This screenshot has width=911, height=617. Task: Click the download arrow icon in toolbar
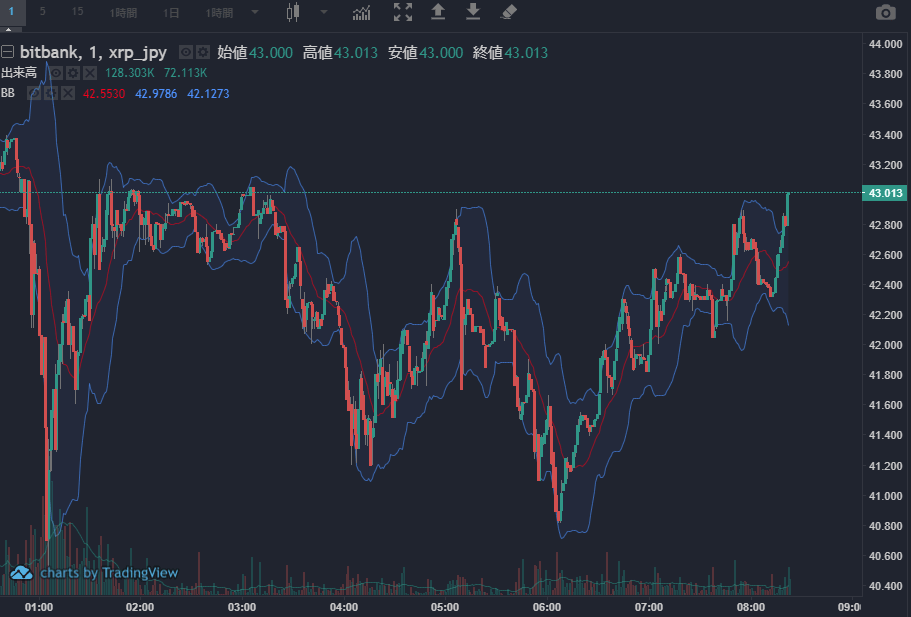point(473,13)
